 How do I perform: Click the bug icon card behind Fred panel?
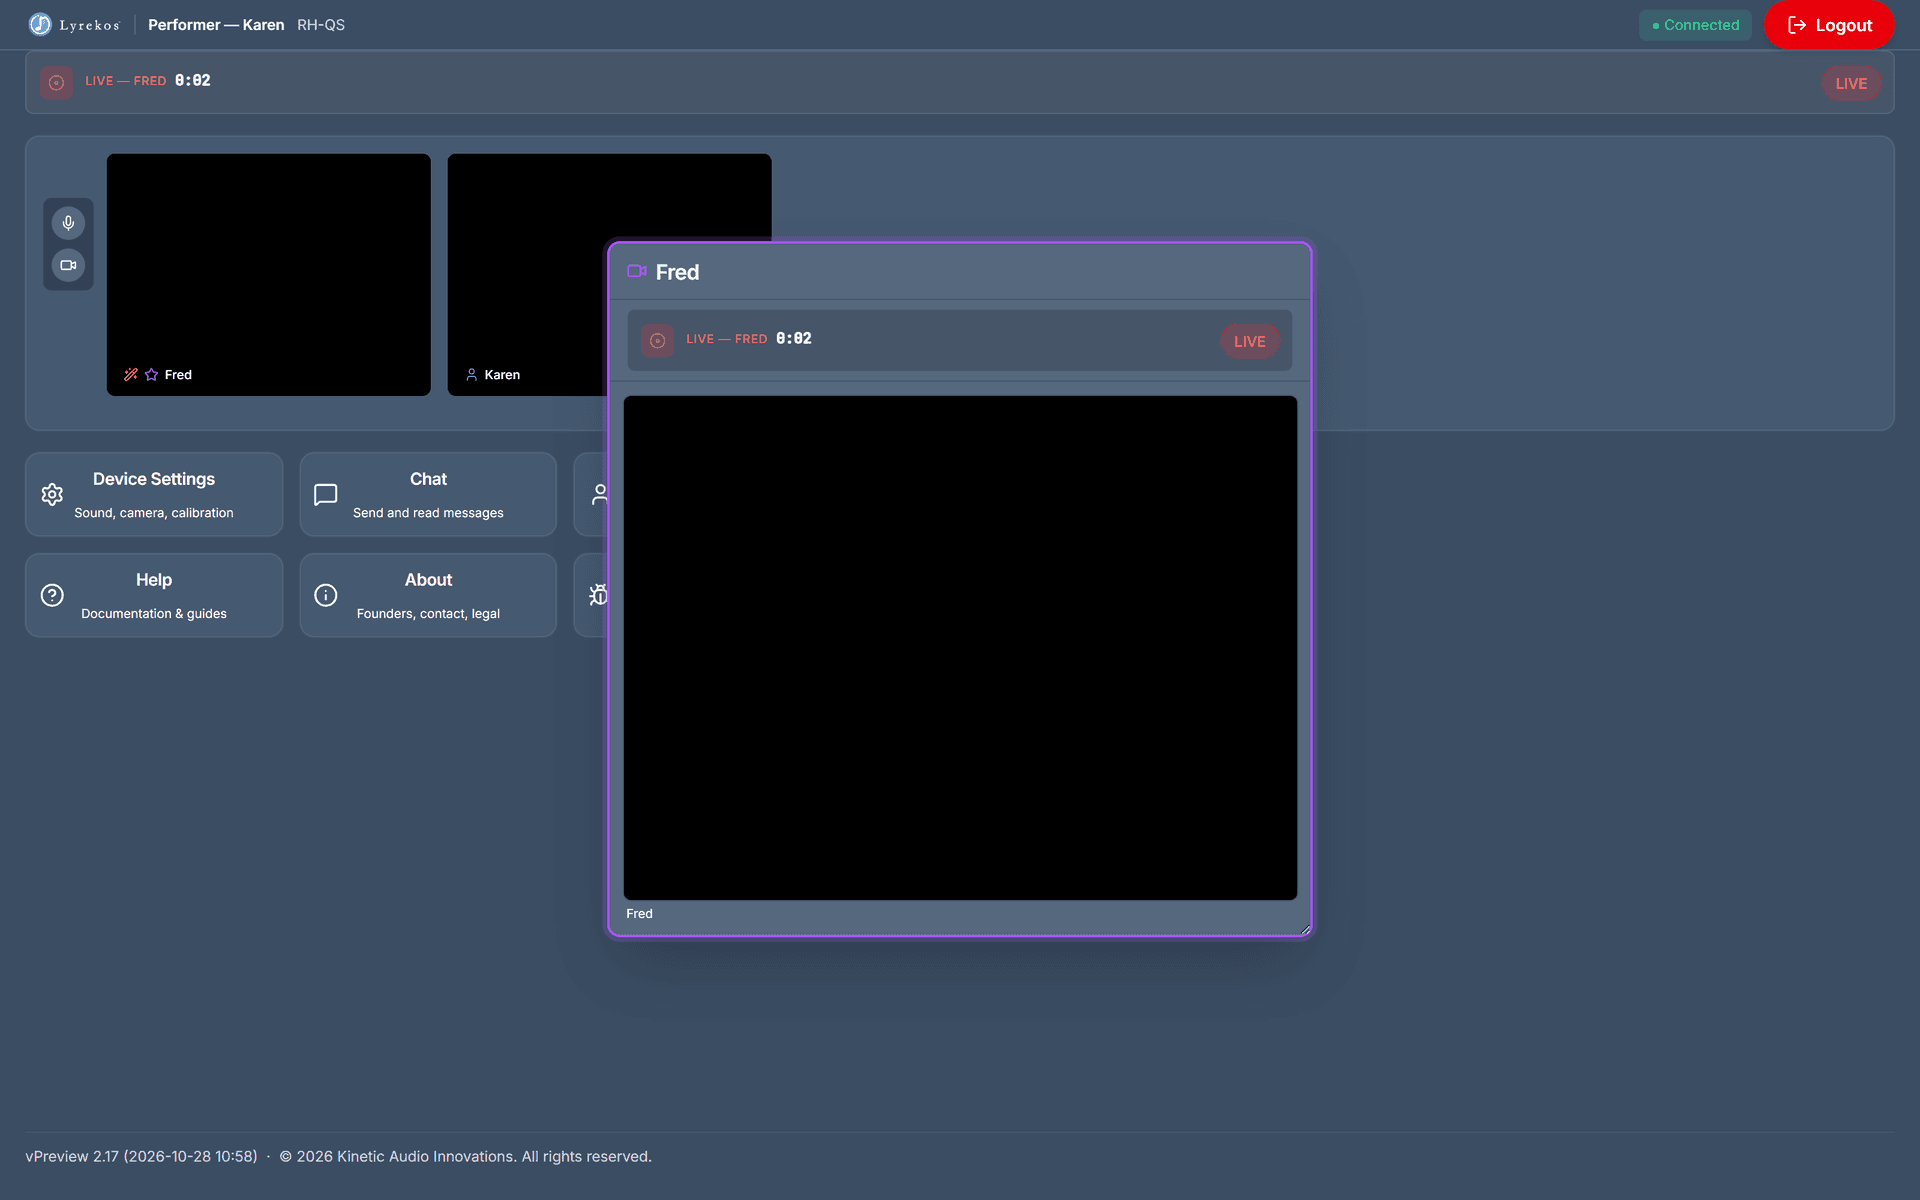[592, 595]
